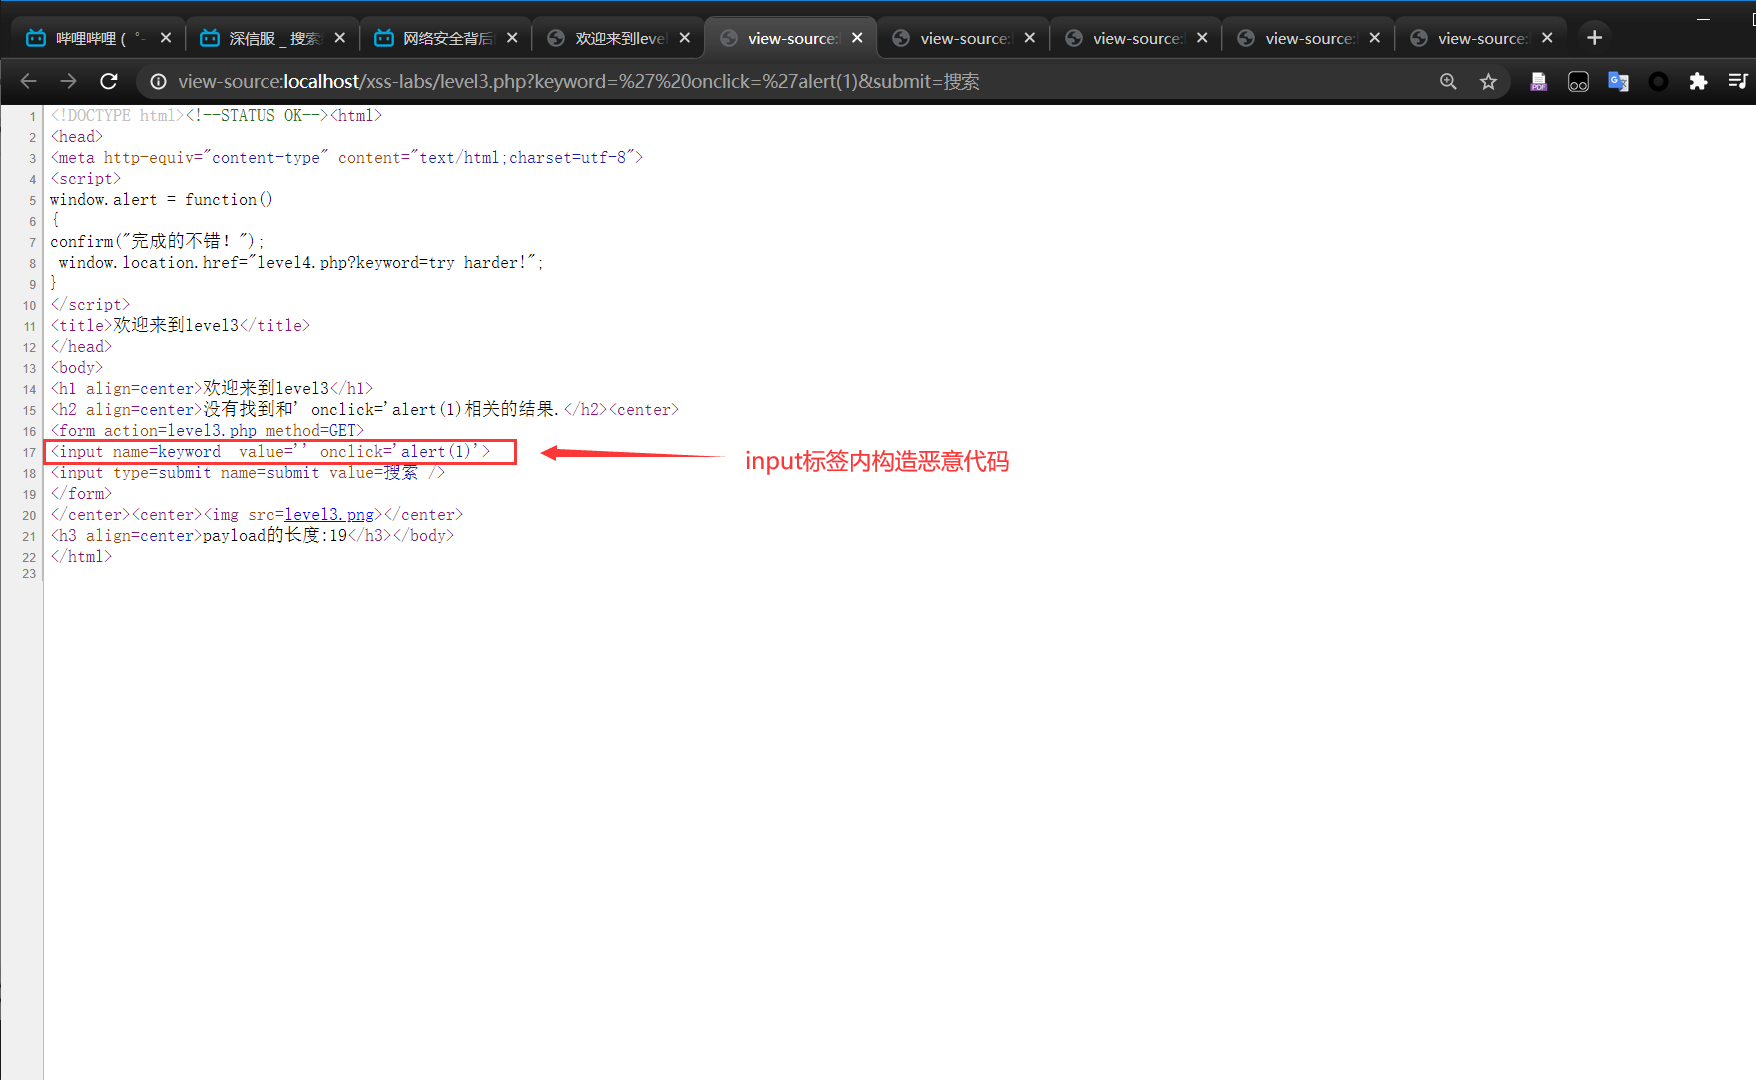
Task: Go back to the previous page
Action: click(28, 81)
